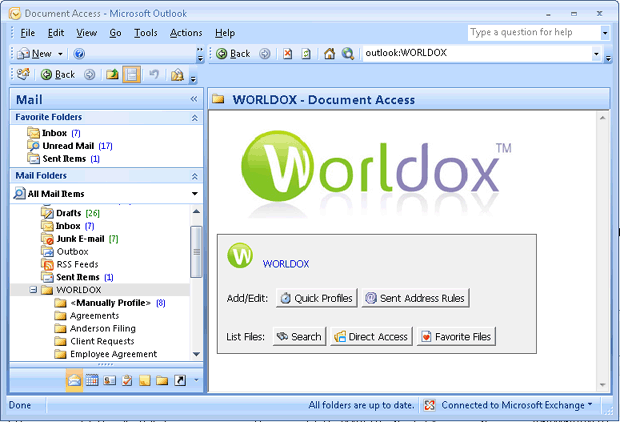Open the address bar dropdown arrow
This screenshot has width=620, height=422.
point(596,53)
